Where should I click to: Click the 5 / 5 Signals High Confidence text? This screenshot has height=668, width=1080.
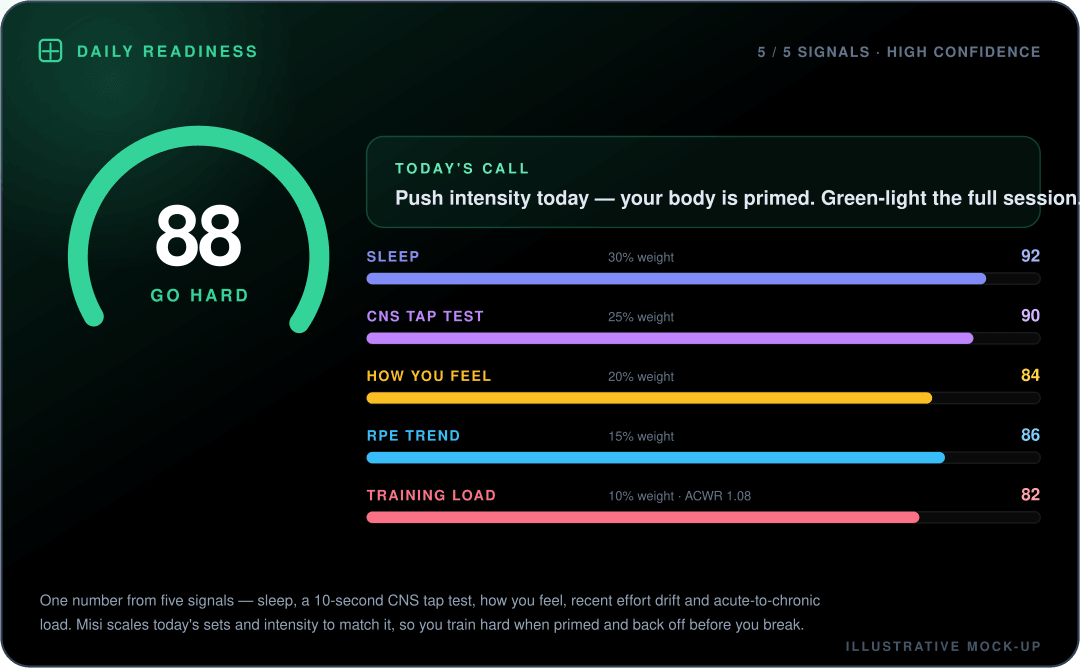[x=899, y=52]
